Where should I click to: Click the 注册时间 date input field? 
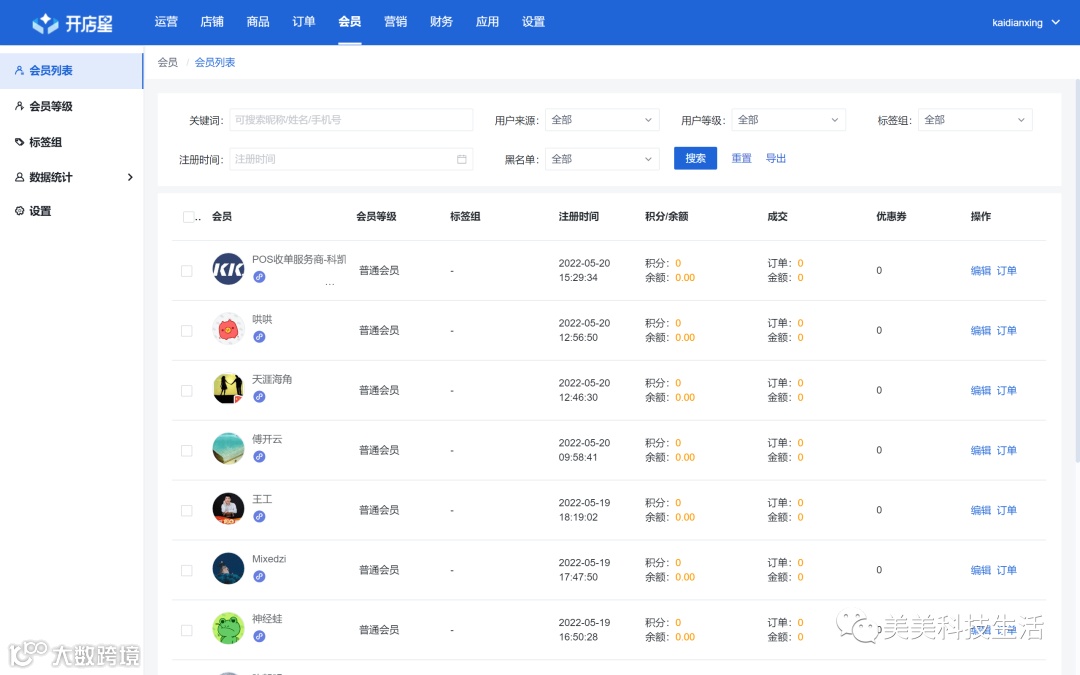[x=351, y=159]
